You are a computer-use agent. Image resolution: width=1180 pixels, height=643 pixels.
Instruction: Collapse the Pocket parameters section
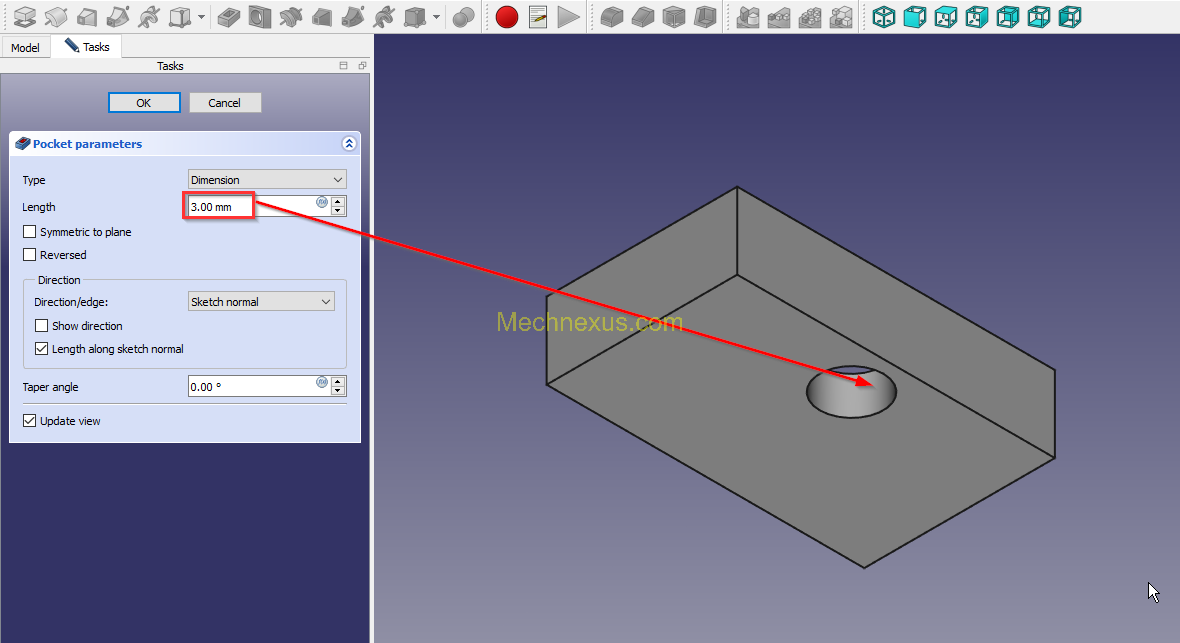click(348, 143)
